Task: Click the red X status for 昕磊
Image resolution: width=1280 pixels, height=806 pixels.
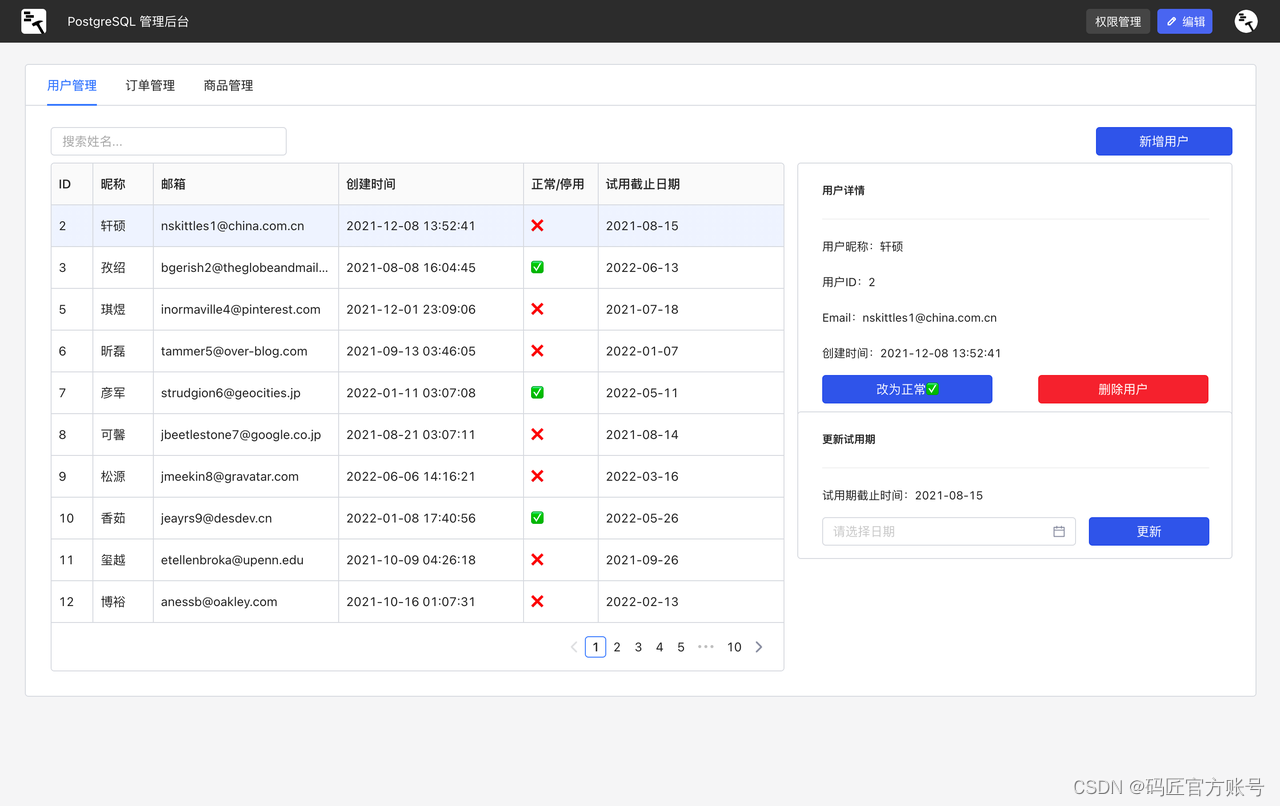Action: [x=537, y=351]
